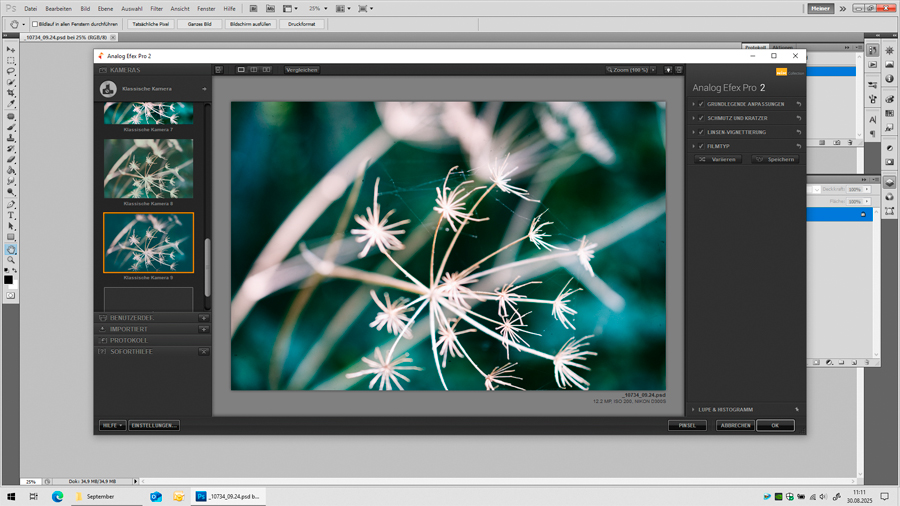Uncheck the Schmutz und Kratzer filter

coord(701,118)
